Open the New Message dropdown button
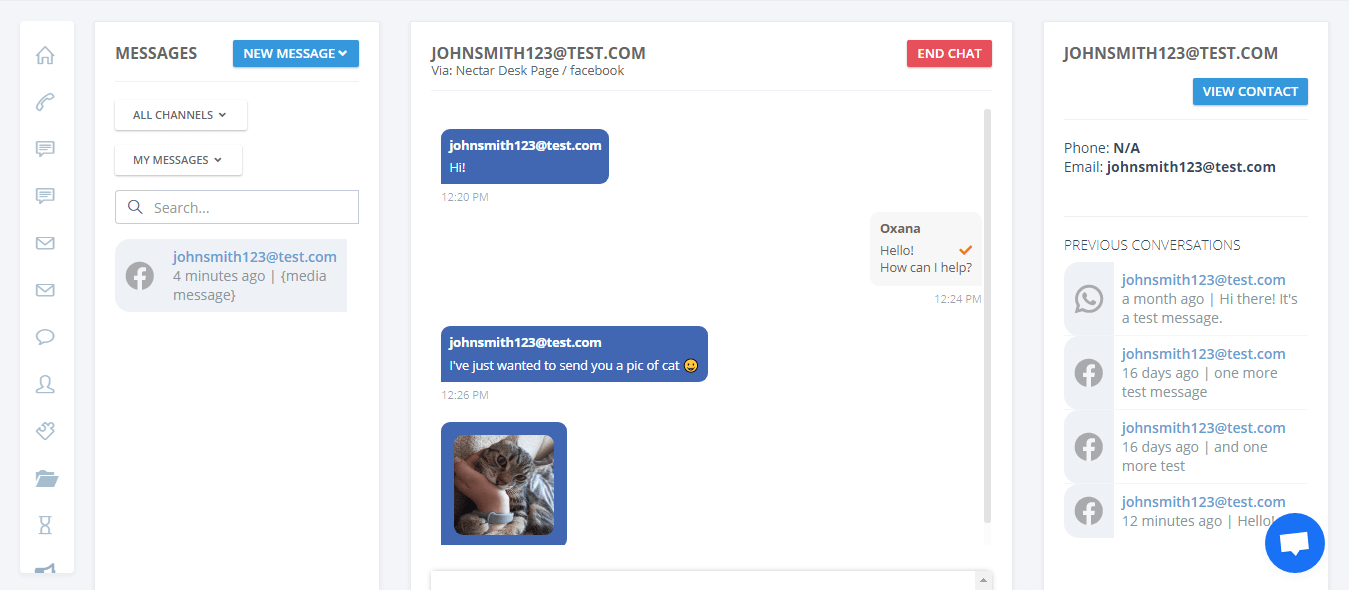Viewport: 1349px width, 590px height. point(296,54)
